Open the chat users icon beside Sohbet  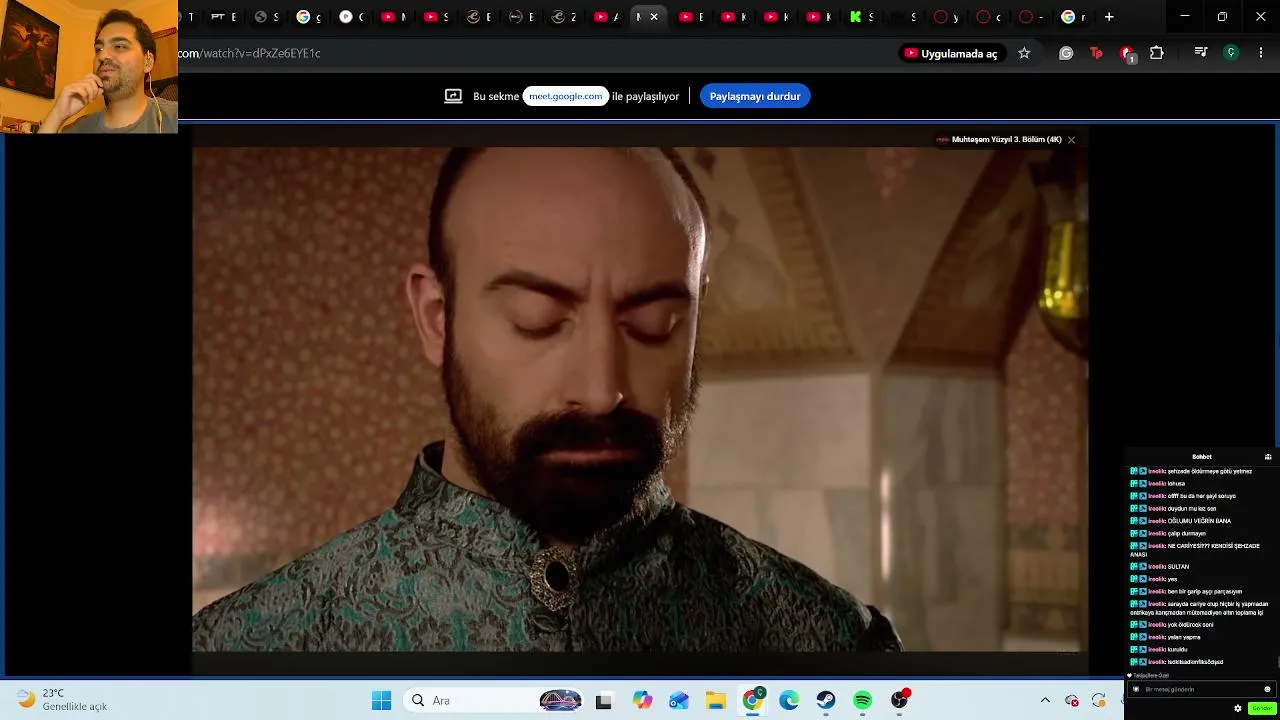1268,457
